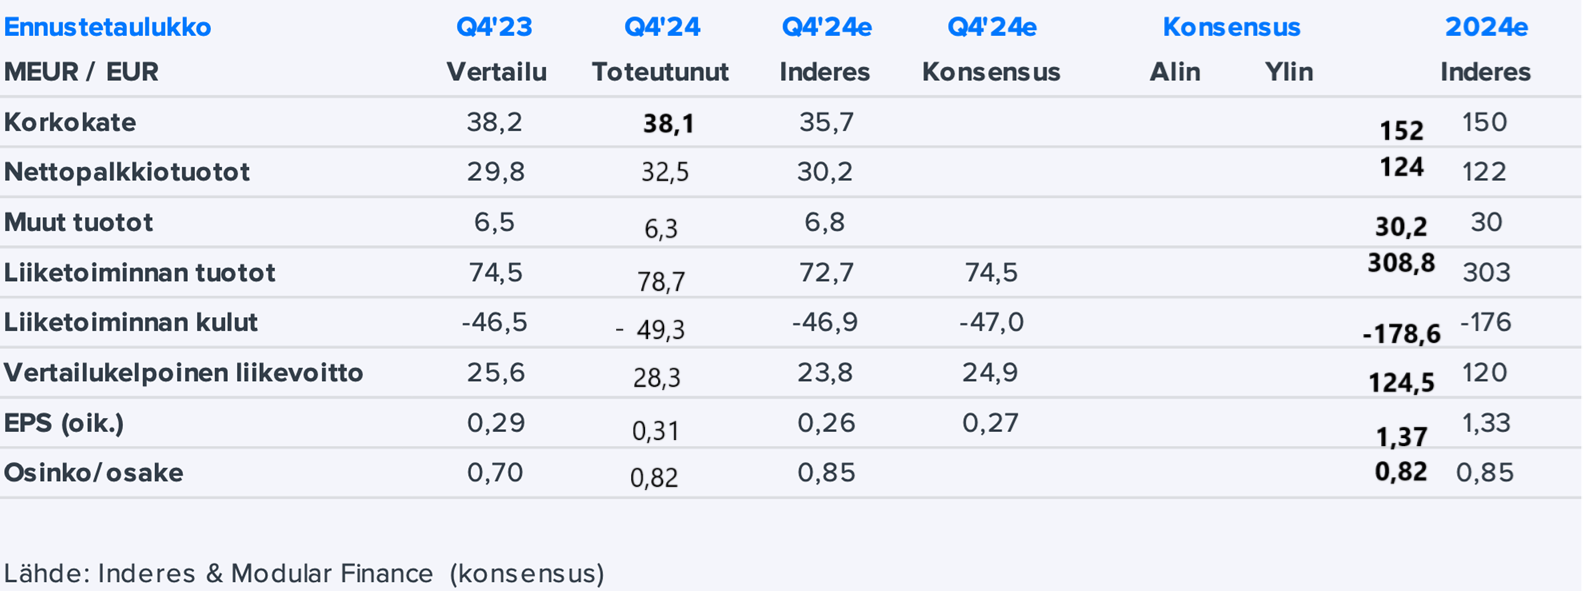Click the Nettopalkkiotuotot row label

127,172
